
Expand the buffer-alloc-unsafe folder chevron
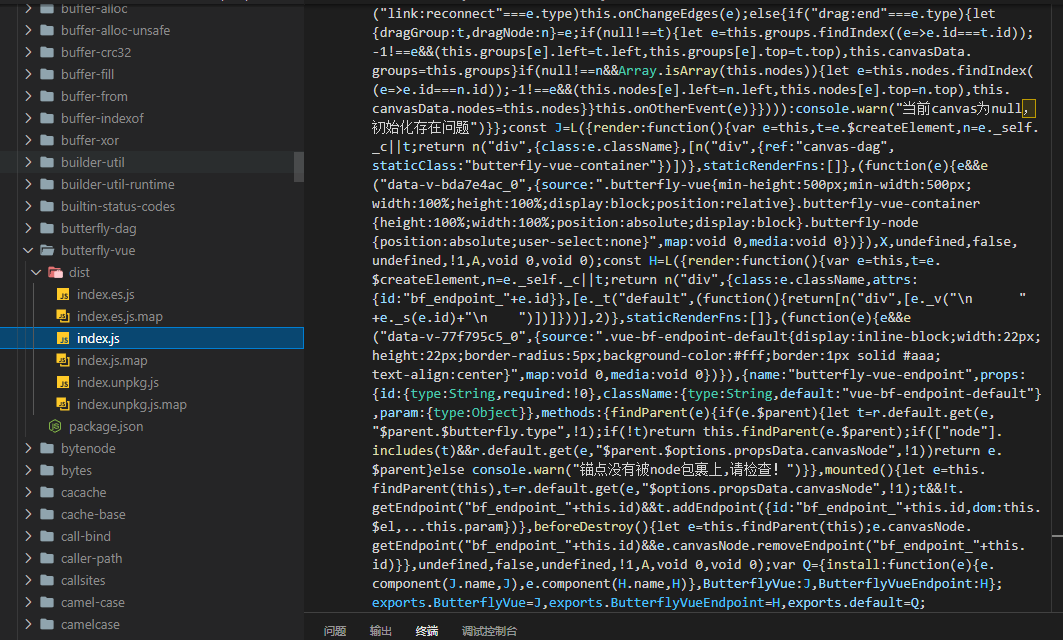click(28, 31)
